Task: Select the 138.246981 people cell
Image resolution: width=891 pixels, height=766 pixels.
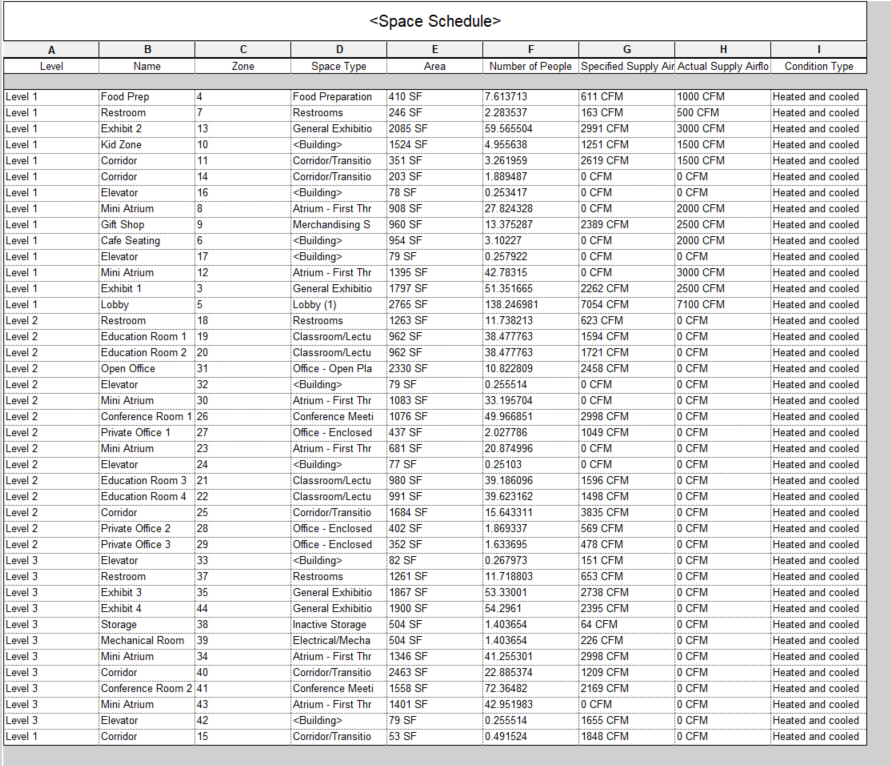Action: (531, 305)
